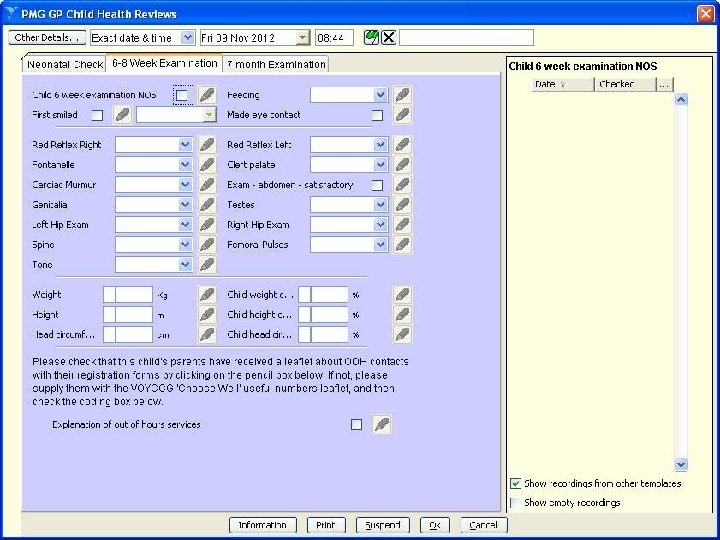Click the ellipsis column chooser beside Checker
Viewport: 720px width, 540px height.
[x=664, y=84]
